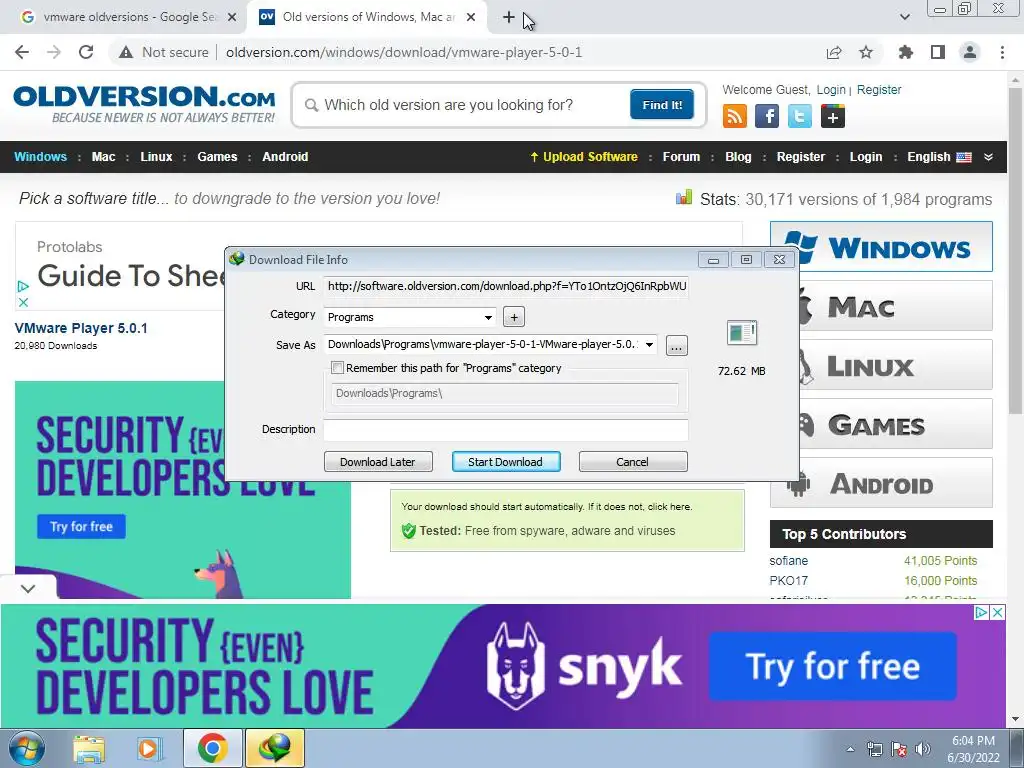Click the RSS feed icon
The width and height of the screenshot is (1024, 768).
735,116
